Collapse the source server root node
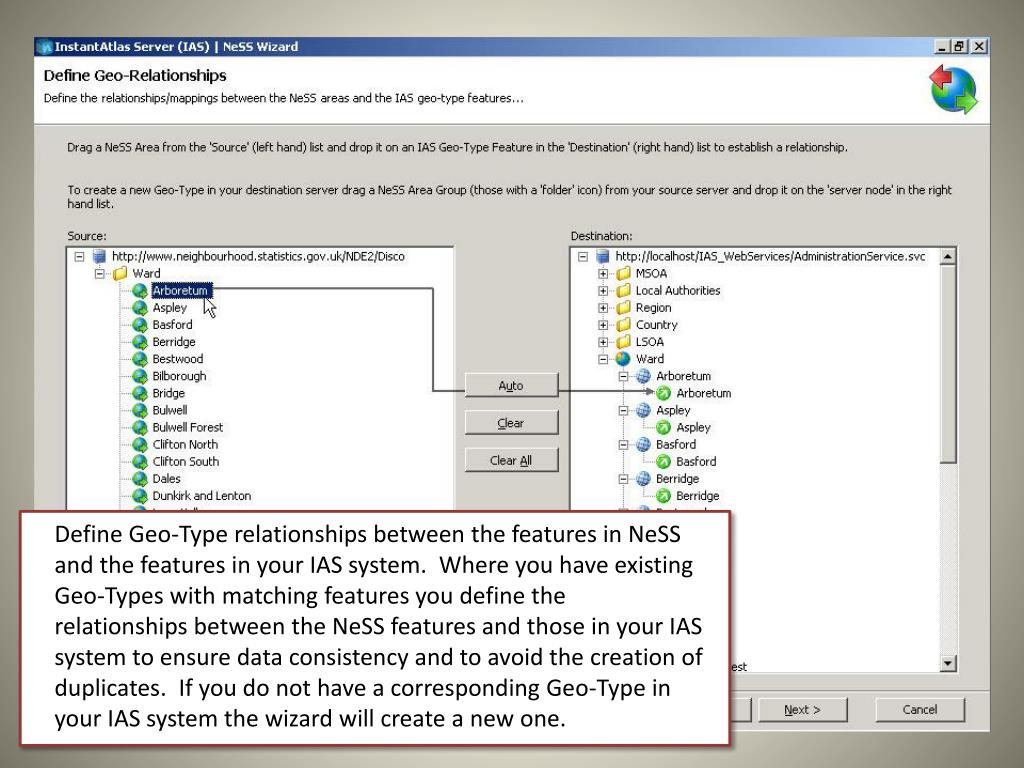The height and width of the screenshot is (768, 1024). click(x=80, y=257)
